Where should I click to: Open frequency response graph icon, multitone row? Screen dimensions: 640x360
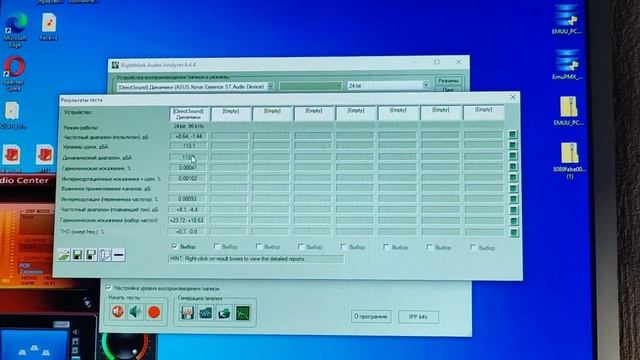tap(512, 134)
